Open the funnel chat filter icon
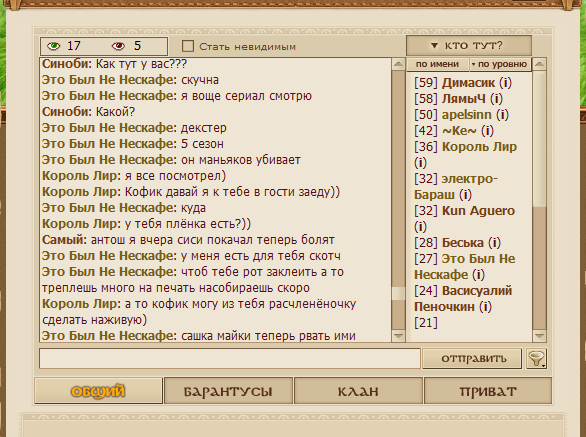This screenshot has height=437, width=586. [536, 358]
